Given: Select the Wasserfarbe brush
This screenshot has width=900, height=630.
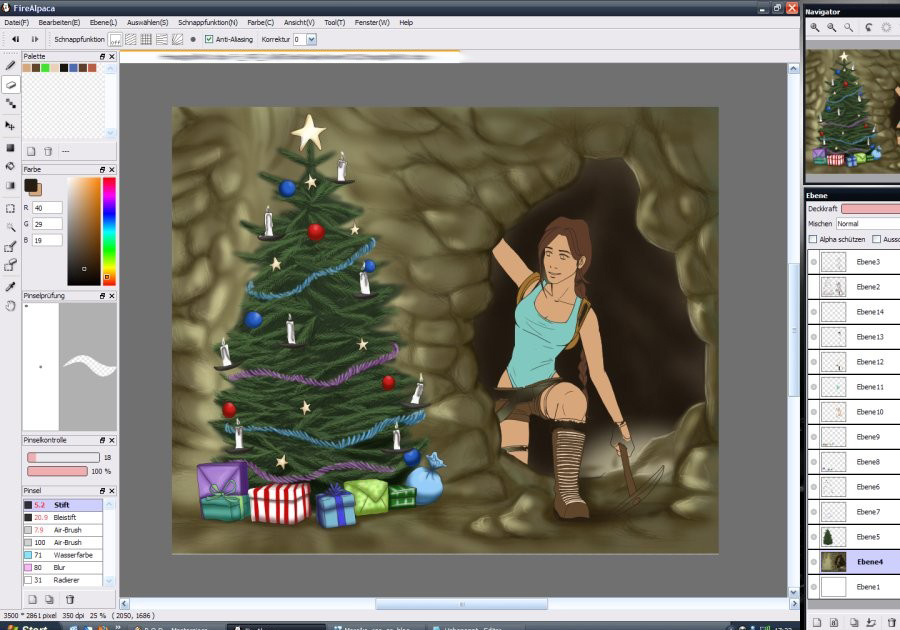Looking at the screenshot, I should (63, 555).
